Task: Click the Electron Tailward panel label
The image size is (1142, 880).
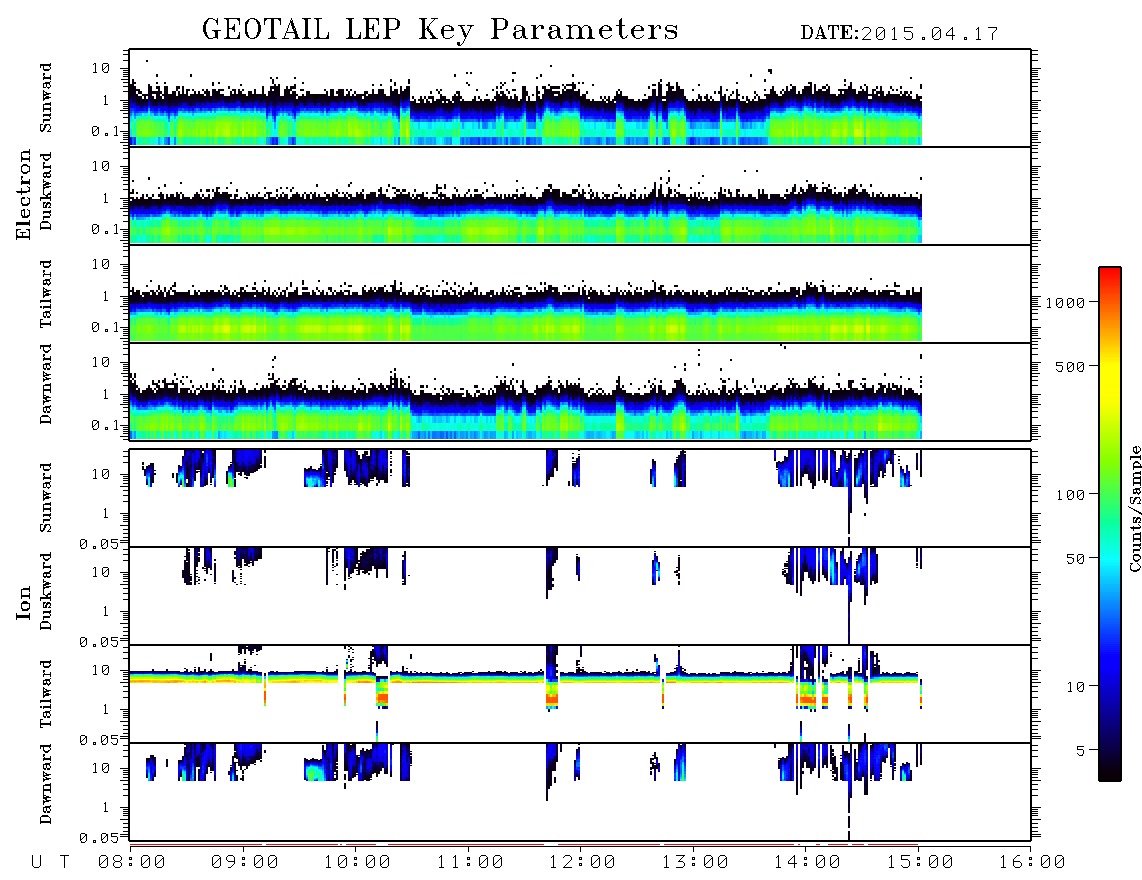Action: point(46,294)
